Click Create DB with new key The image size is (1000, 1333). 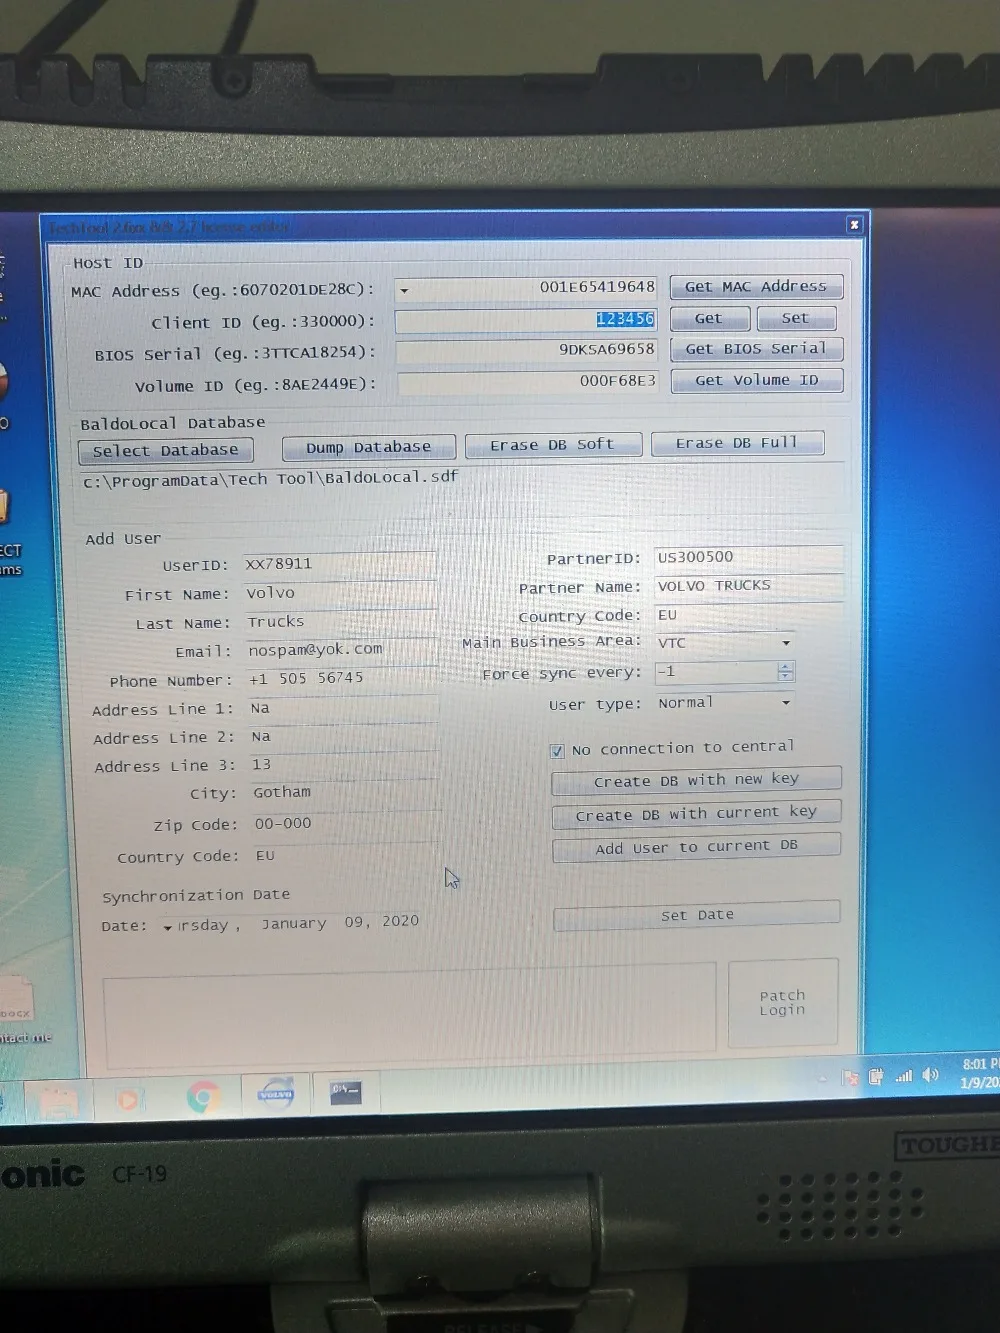(696, 780)
